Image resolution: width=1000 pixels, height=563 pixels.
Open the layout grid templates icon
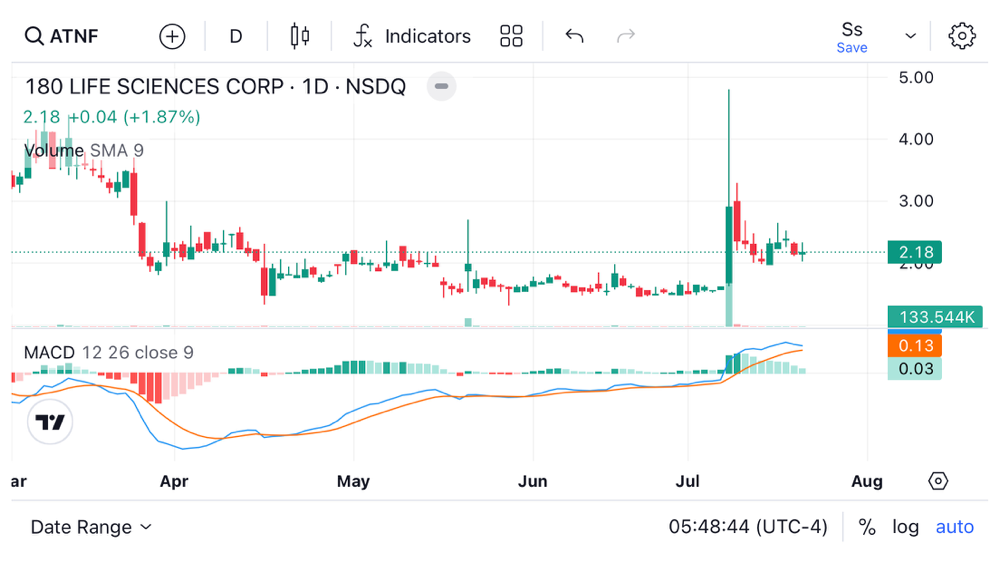point(511,36)
